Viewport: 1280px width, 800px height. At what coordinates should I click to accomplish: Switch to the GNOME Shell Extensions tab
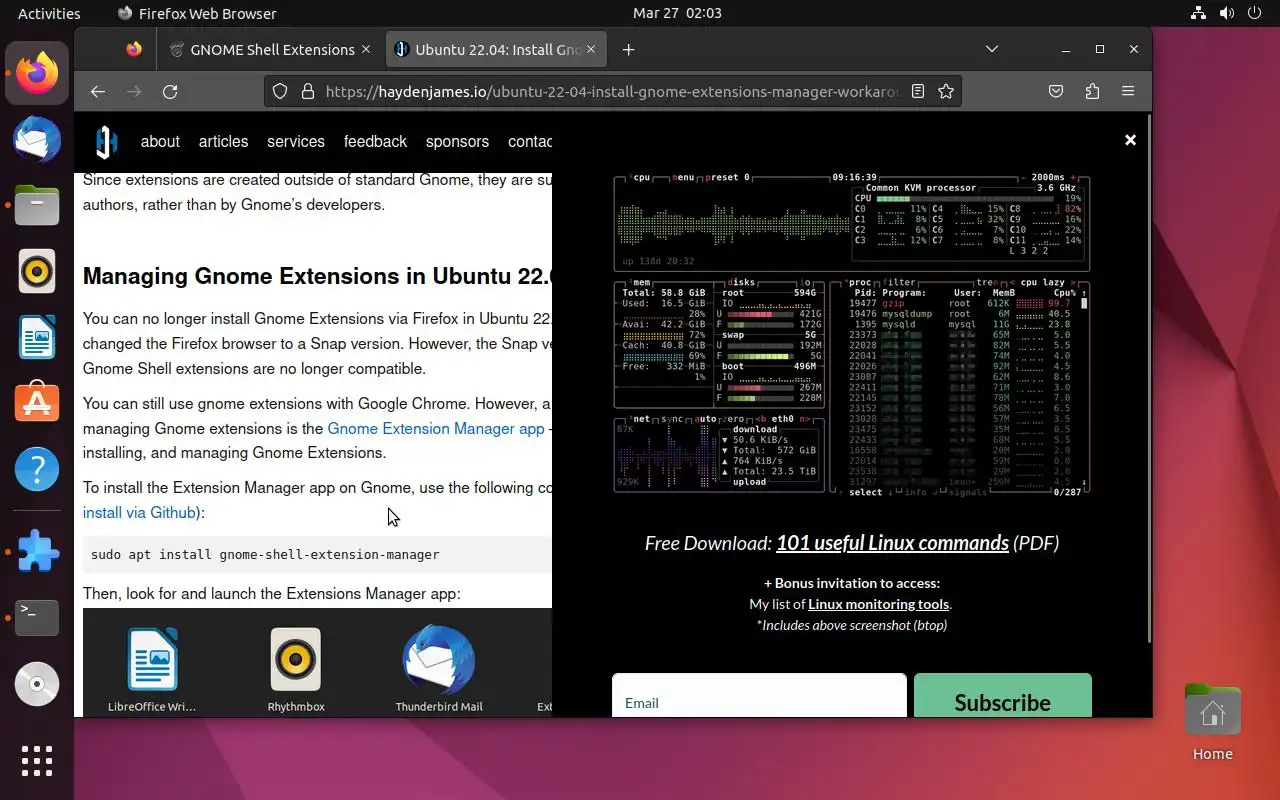(270, 49)
